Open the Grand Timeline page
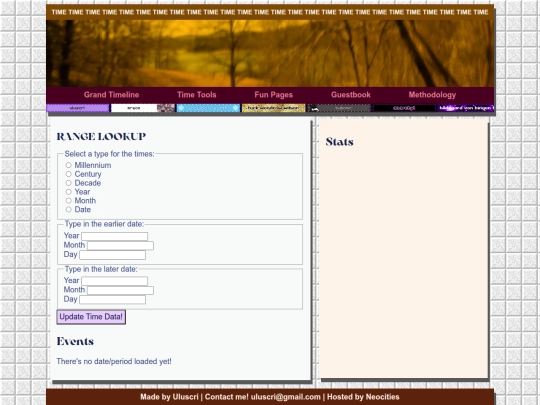 coord(111,95)
